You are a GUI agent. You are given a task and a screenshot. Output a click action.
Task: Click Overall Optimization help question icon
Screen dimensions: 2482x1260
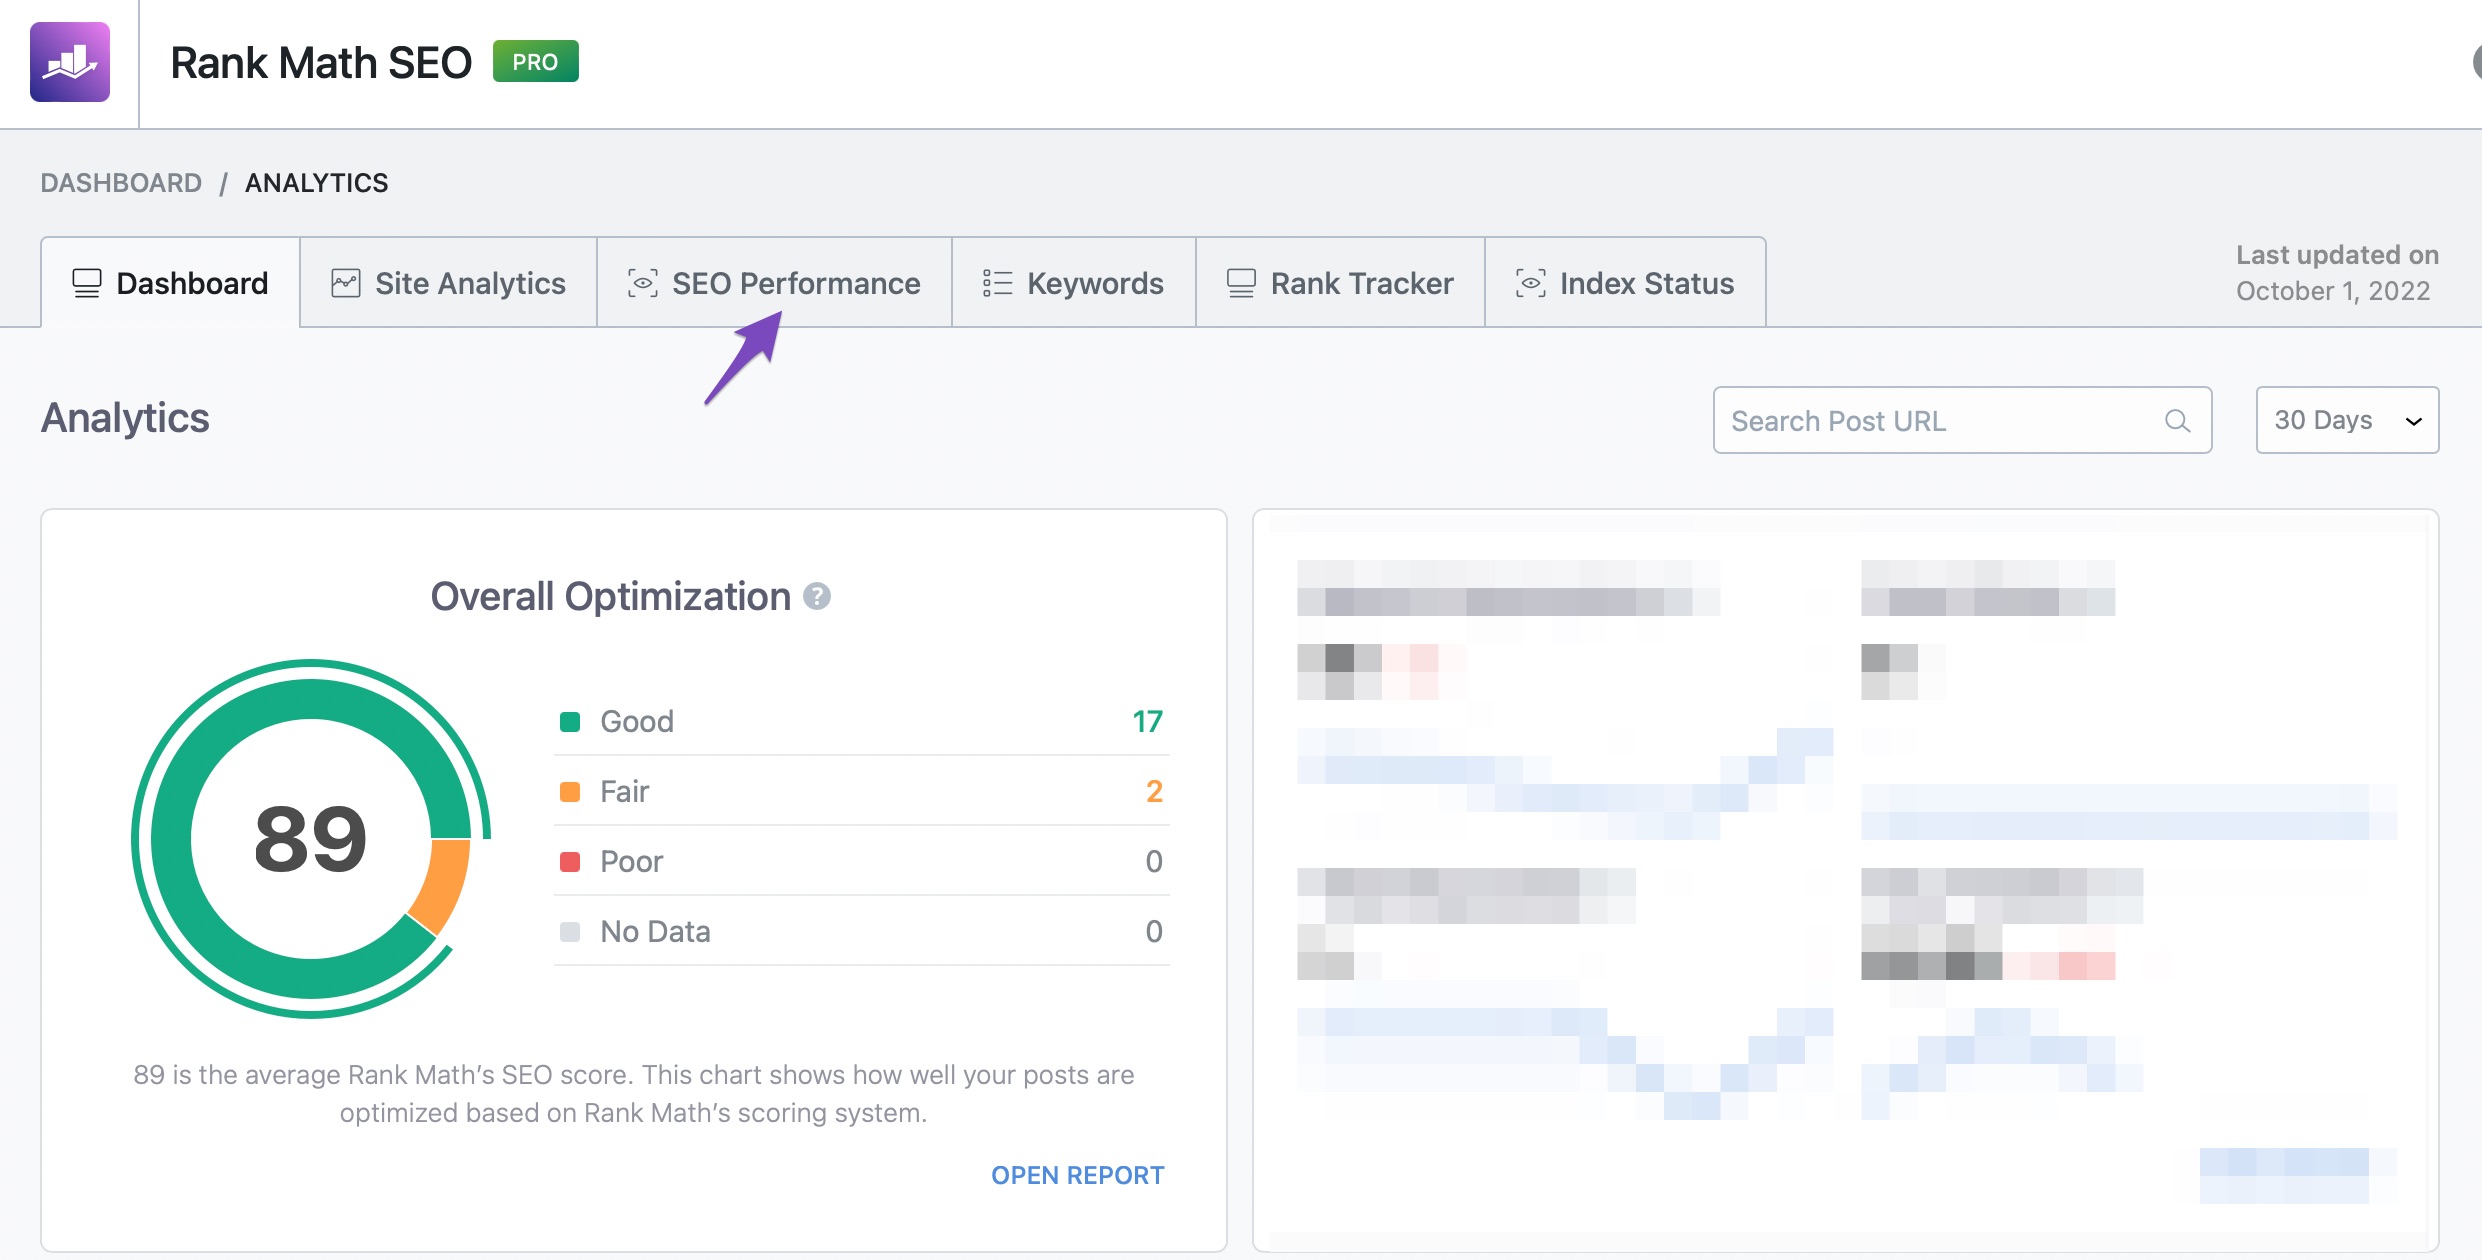tap(817, 596)
